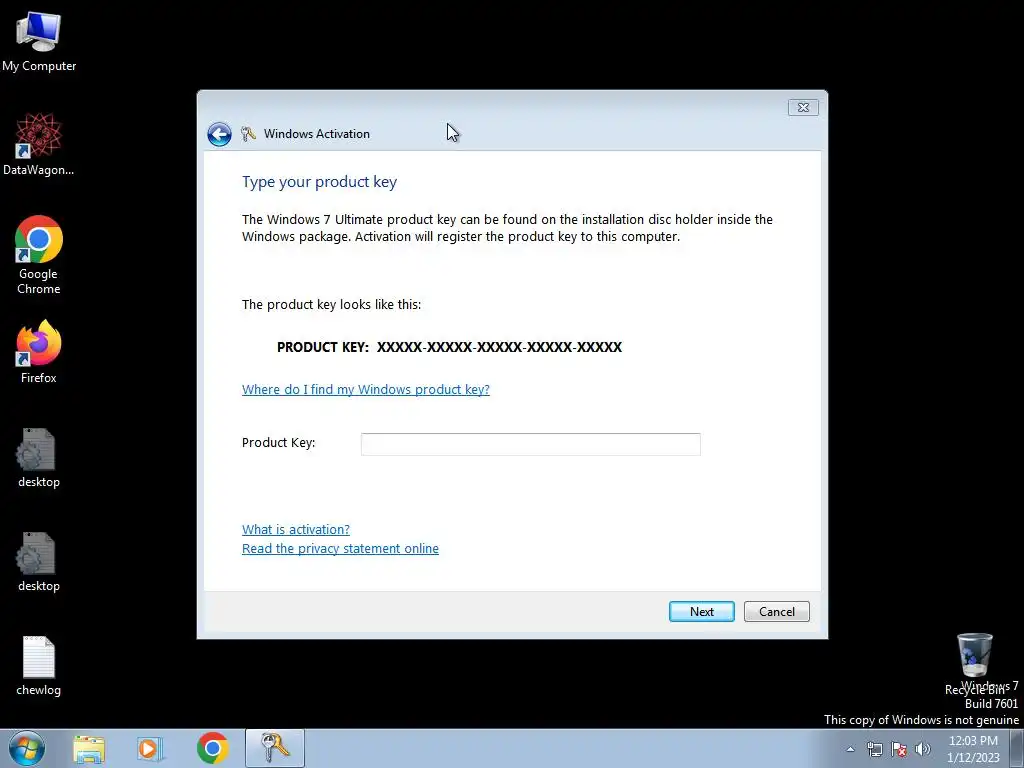Image resolution: width=1024 pixels, height=768 pixels.
Task: Click the Windows Activation keys icon in title
Action: coord(248,134)
